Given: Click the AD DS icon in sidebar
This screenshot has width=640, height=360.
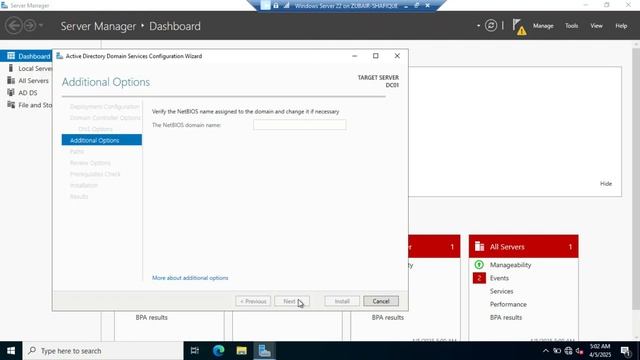Looking at the screenshot, I should 11,93.
